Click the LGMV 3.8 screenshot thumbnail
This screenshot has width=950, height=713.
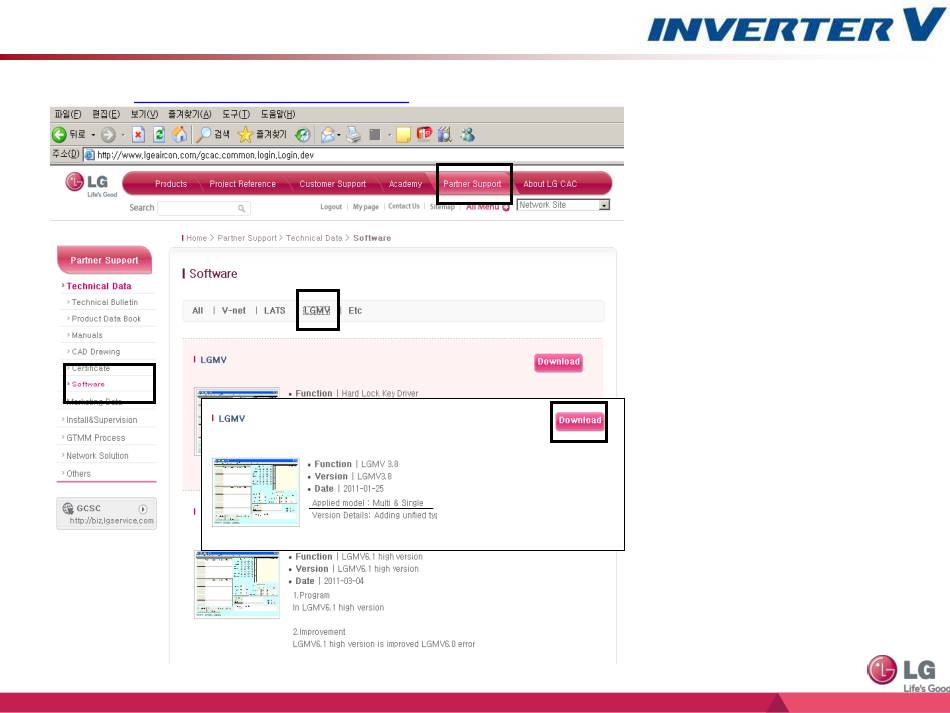pyautogui.click(x=256, y=492)
